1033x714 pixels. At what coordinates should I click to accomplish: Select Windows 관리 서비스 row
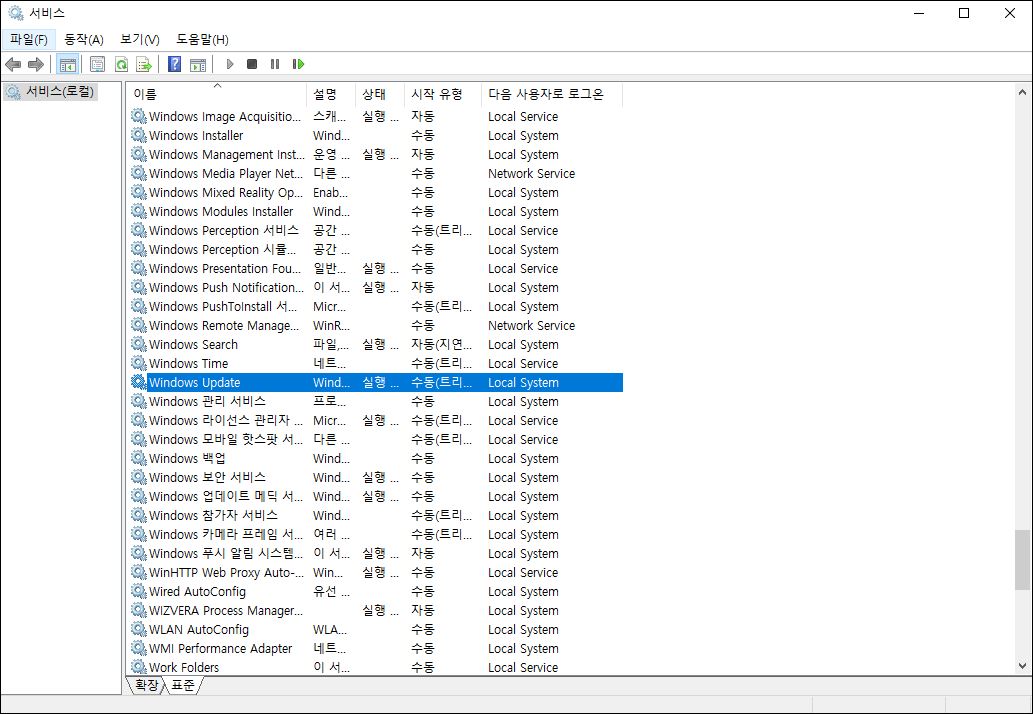376,402
